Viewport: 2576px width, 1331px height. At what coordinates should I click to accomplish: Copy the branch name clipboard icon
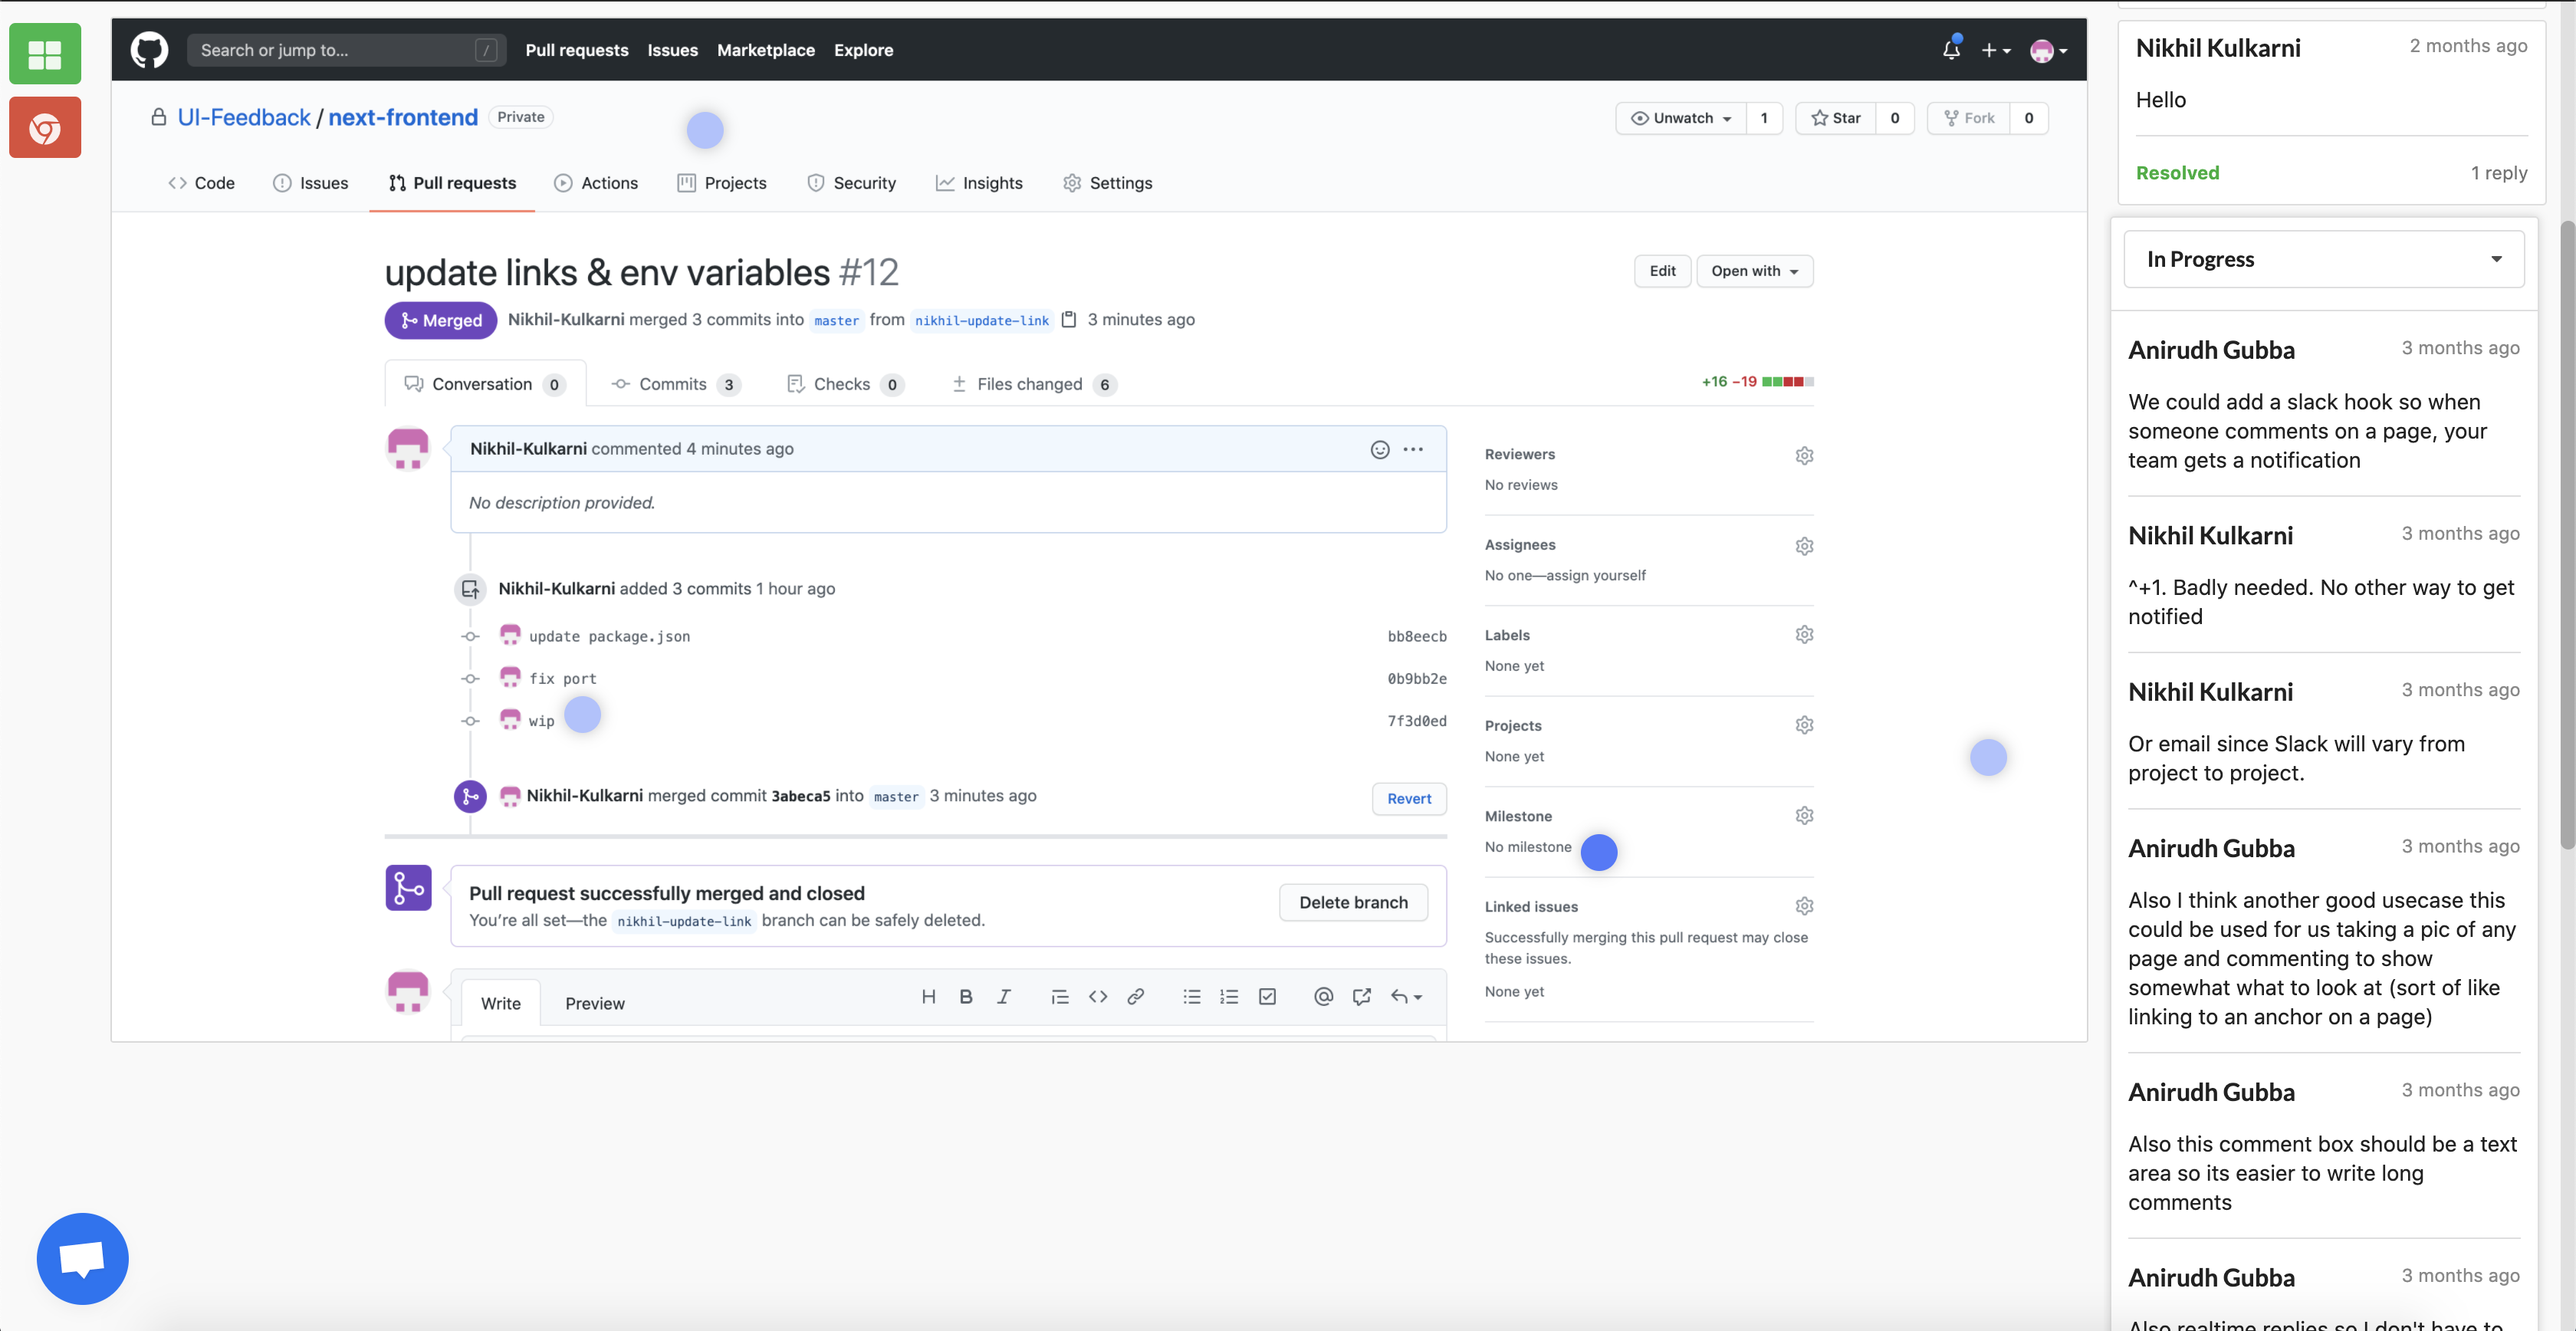[1069, 320]
